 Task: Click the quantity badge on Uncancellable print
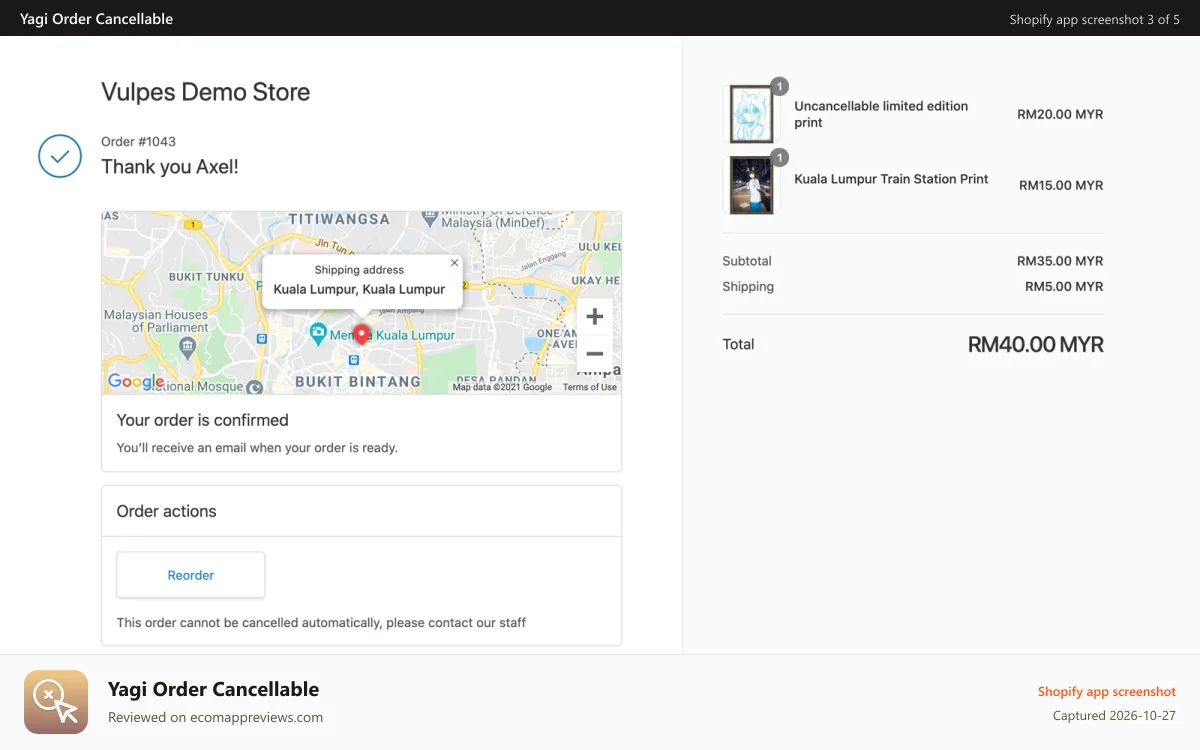click(x=780, y=86)
